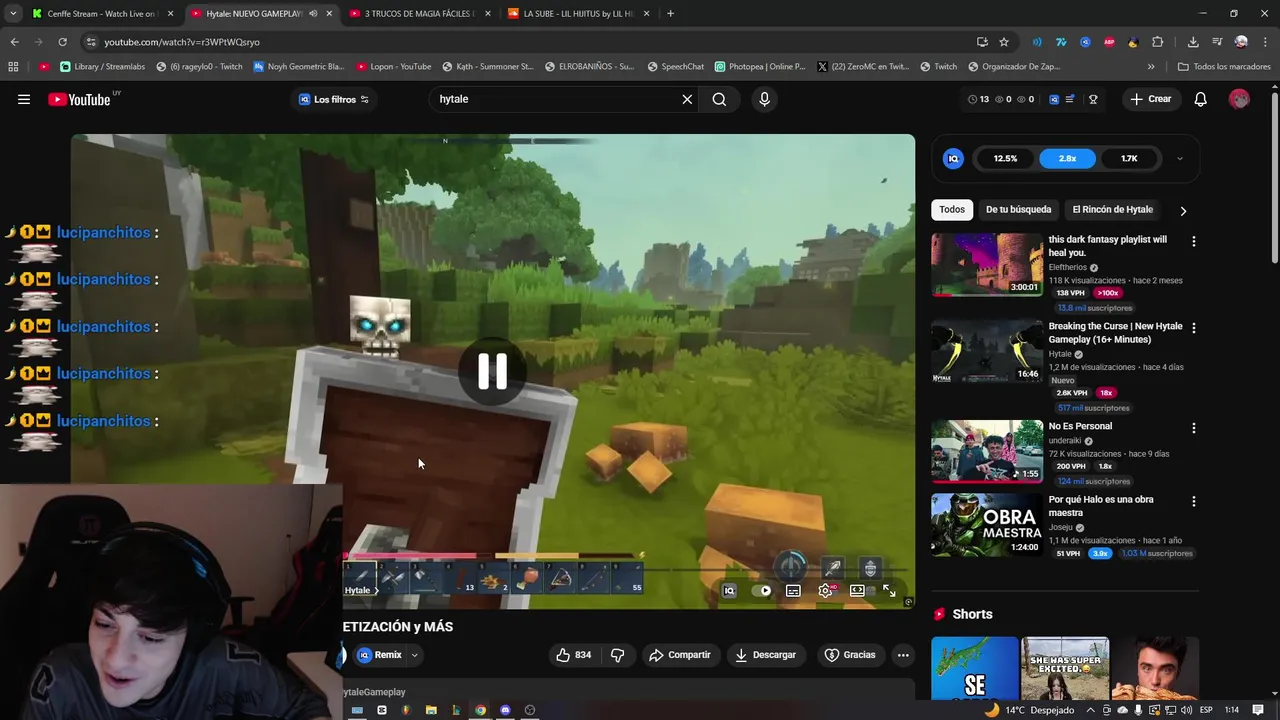This screenshot has width=1280, height=720.
Task: Open Por qué Halo es una obra maestra
Action: click(1101, 506)
